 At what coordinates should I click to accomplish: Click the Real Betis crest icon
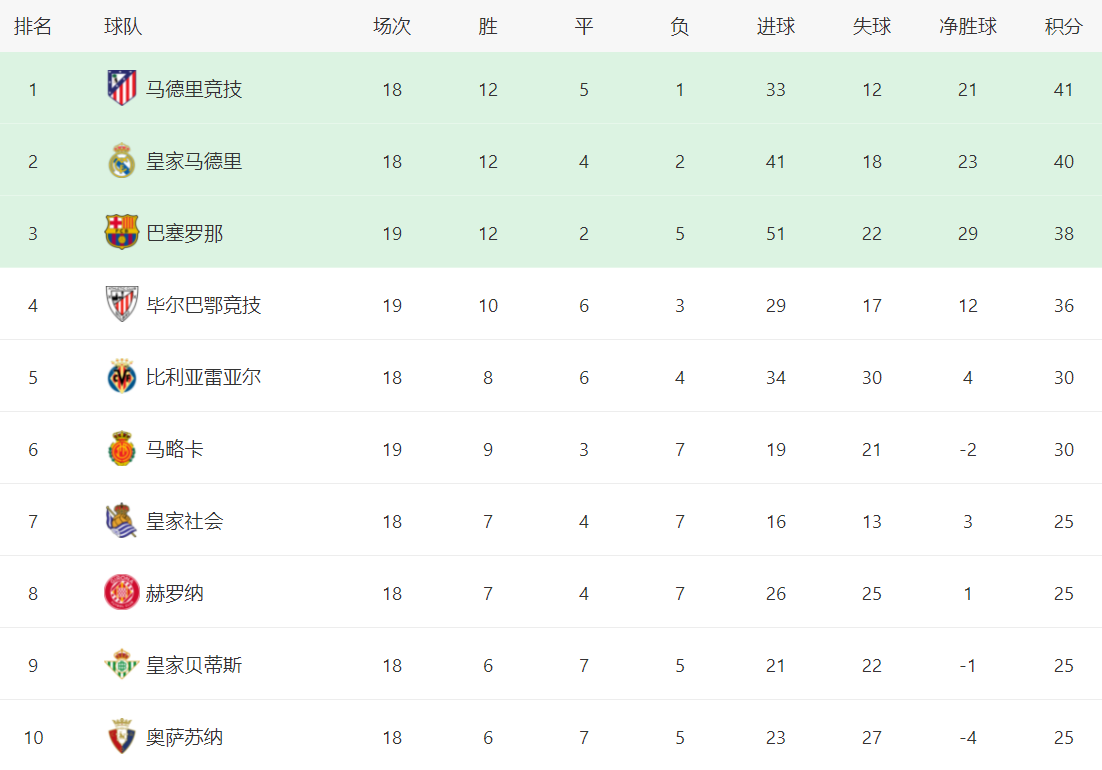pyautogui.click(x=122, y=664)
